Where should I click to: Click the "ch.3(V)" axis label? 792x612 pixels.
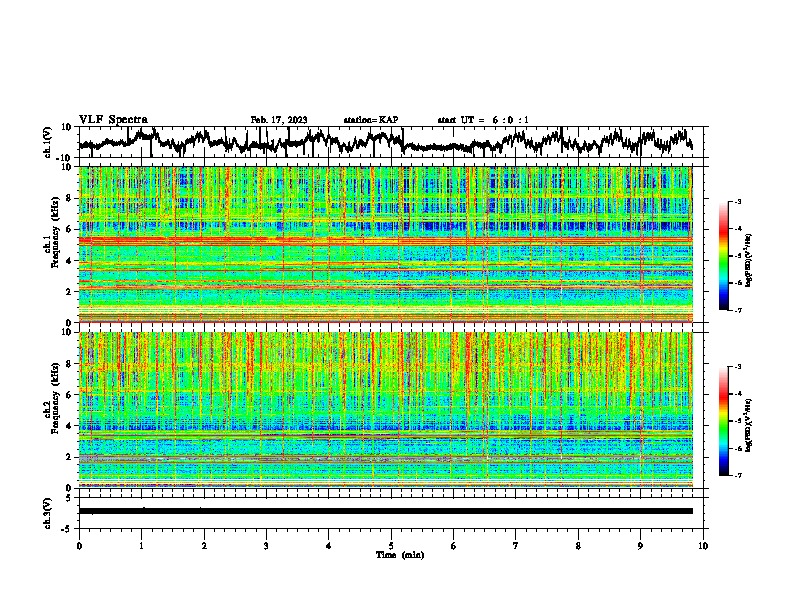[x=47, y=513]
